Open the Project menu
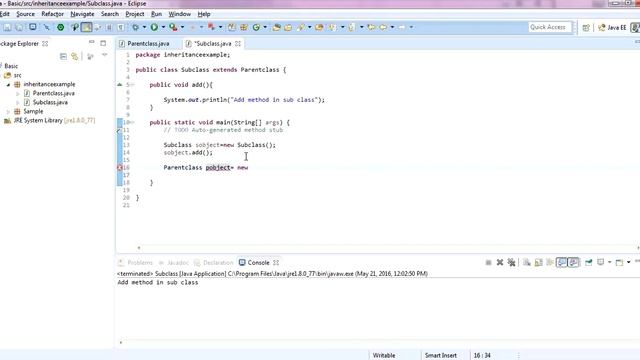Viewport: 640px width, 360px height. 135,14
